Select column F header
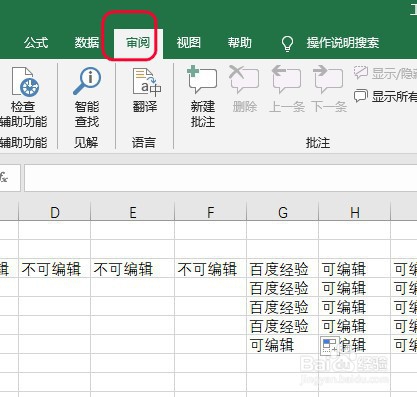The image size is (417, 397). tap(210, 212)
